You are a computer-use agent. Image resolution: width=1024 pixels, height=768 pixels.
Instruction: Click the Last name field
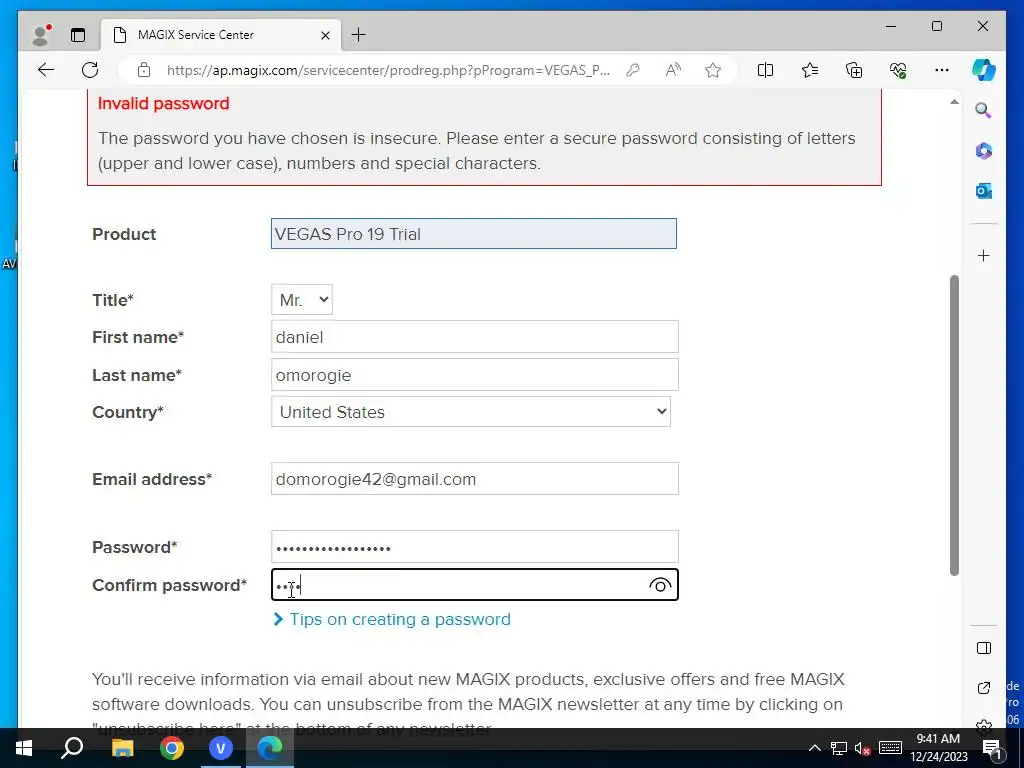[x=475, y=375]
